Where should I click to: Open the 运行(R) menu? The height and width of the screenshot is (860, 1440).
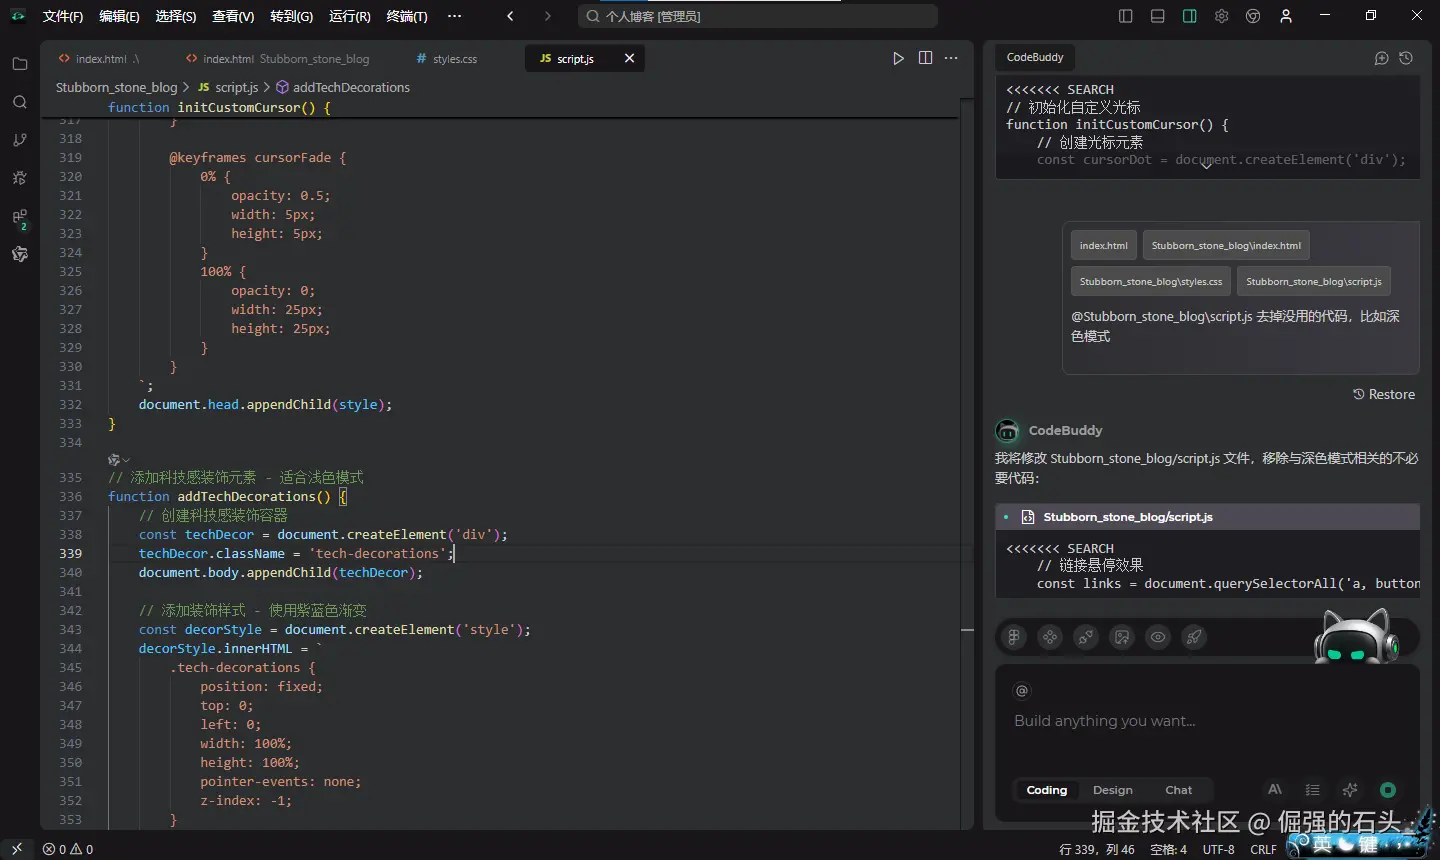[349, 16]
